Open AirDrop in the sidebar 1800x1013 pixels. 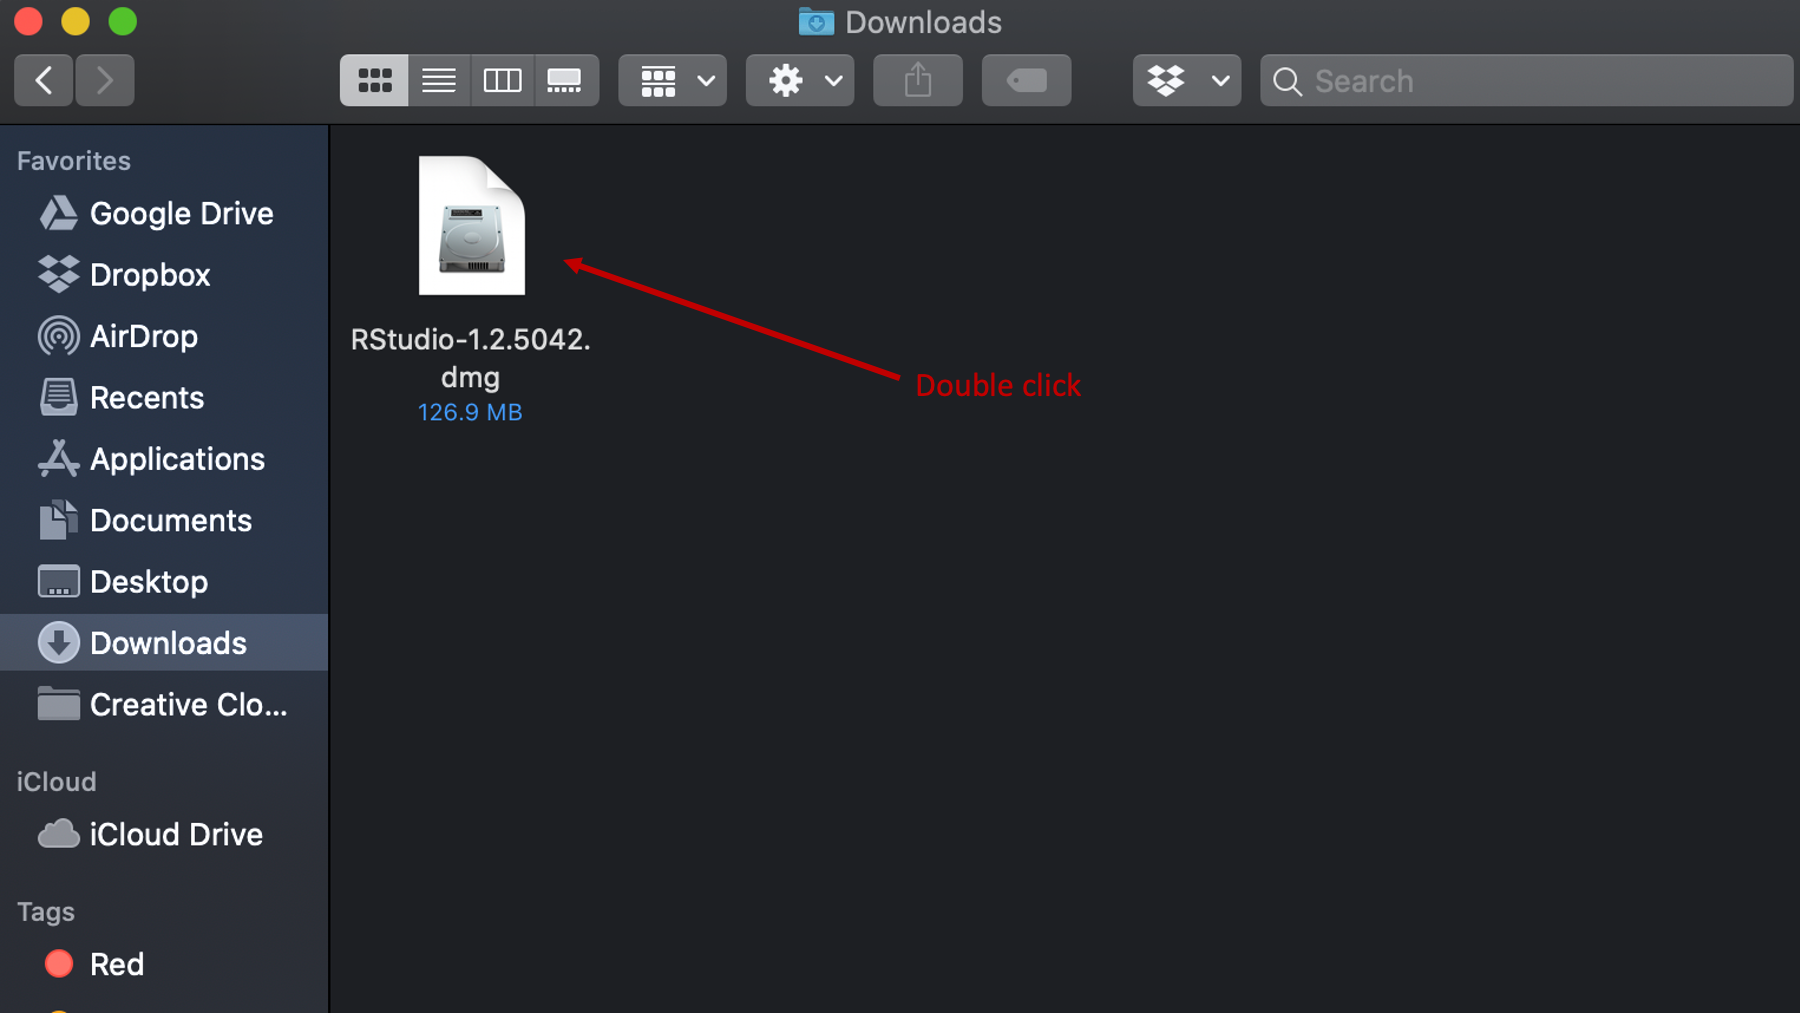pos(164,336)
